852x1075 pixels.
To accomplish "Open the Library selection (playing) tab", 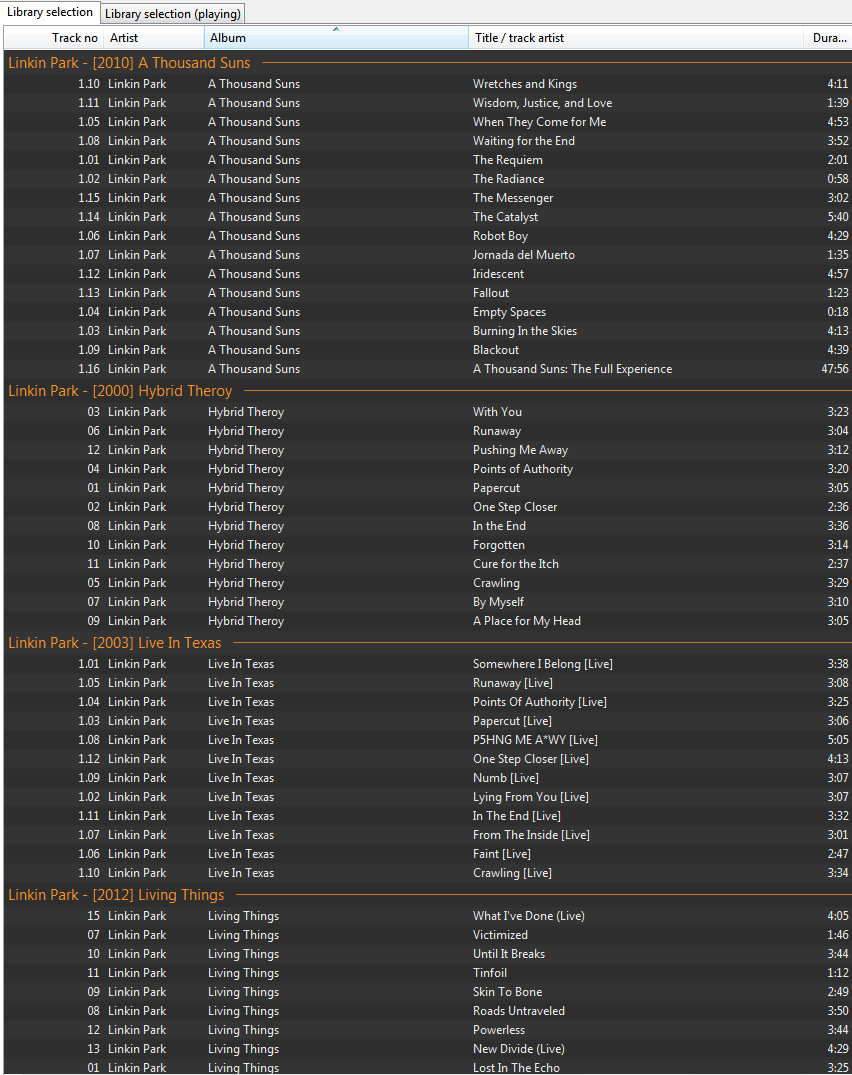I will pyautogui.click(x=172, y=14).
